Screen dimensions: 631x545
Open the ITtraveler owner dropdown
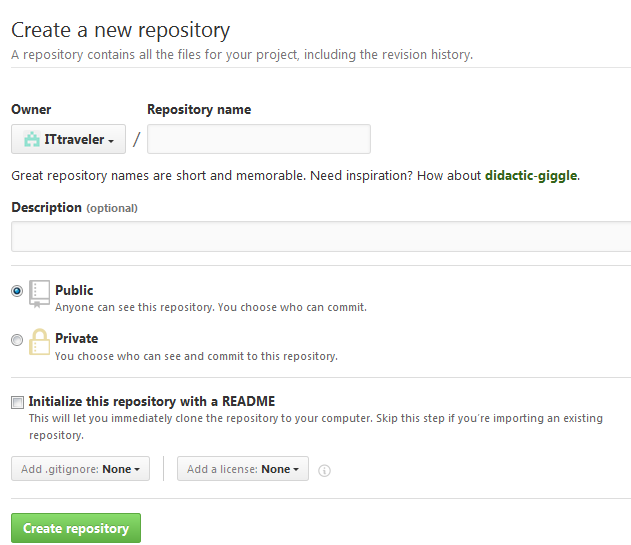click(68, 139)
